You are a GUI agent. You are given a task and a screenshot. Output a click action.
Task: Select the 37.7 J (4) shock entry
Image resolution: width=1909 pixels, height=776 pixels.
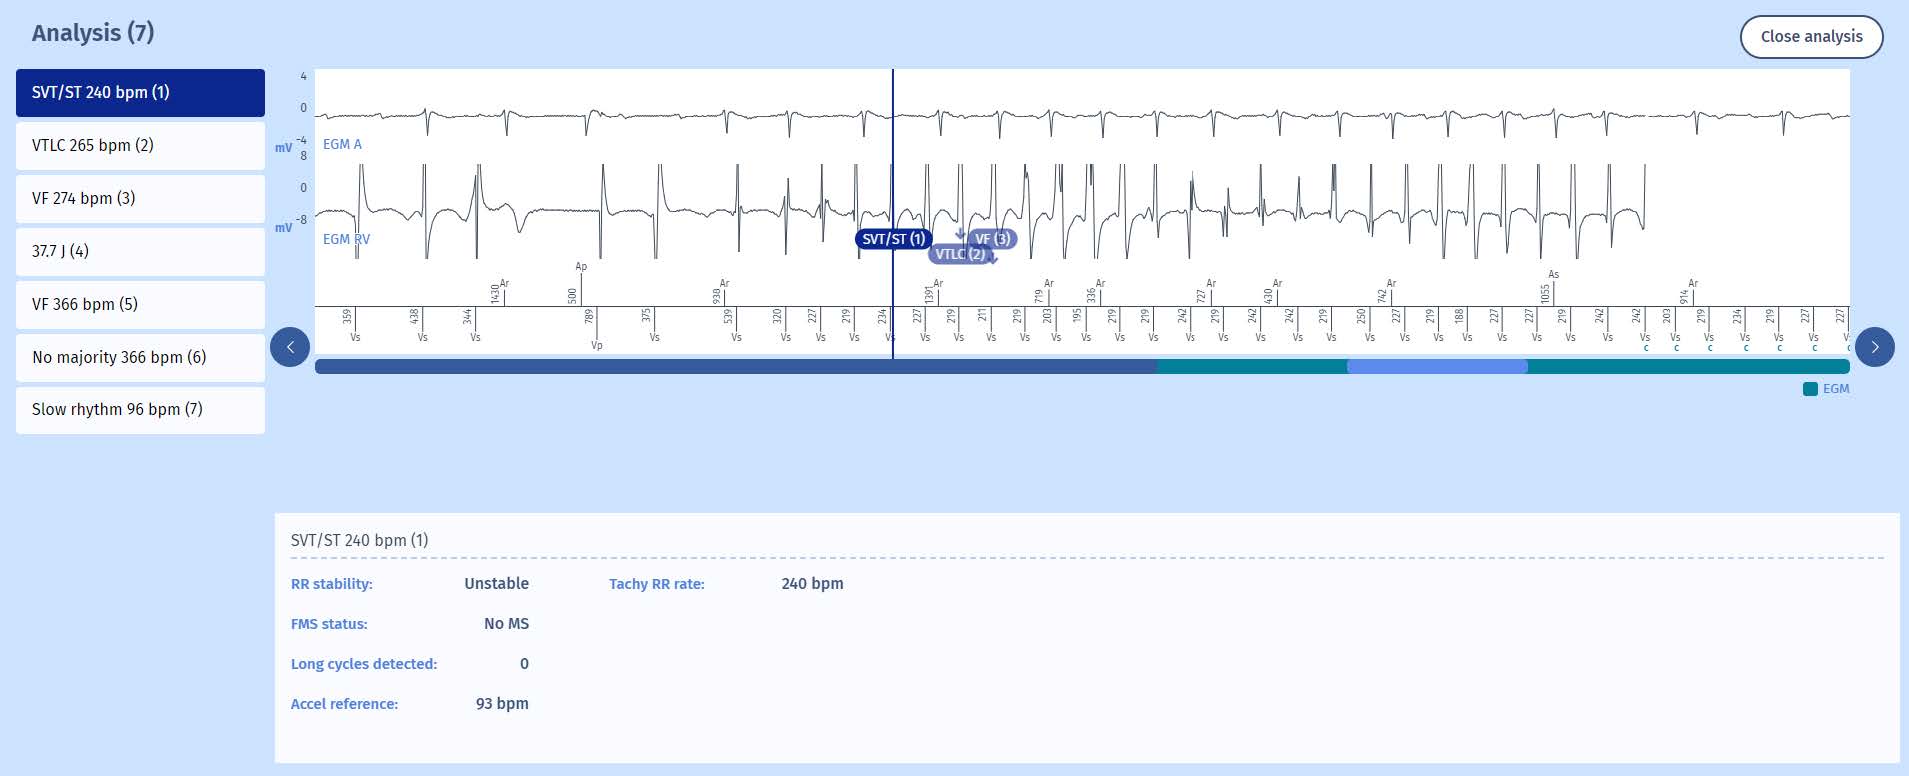[x=140, y=252]
